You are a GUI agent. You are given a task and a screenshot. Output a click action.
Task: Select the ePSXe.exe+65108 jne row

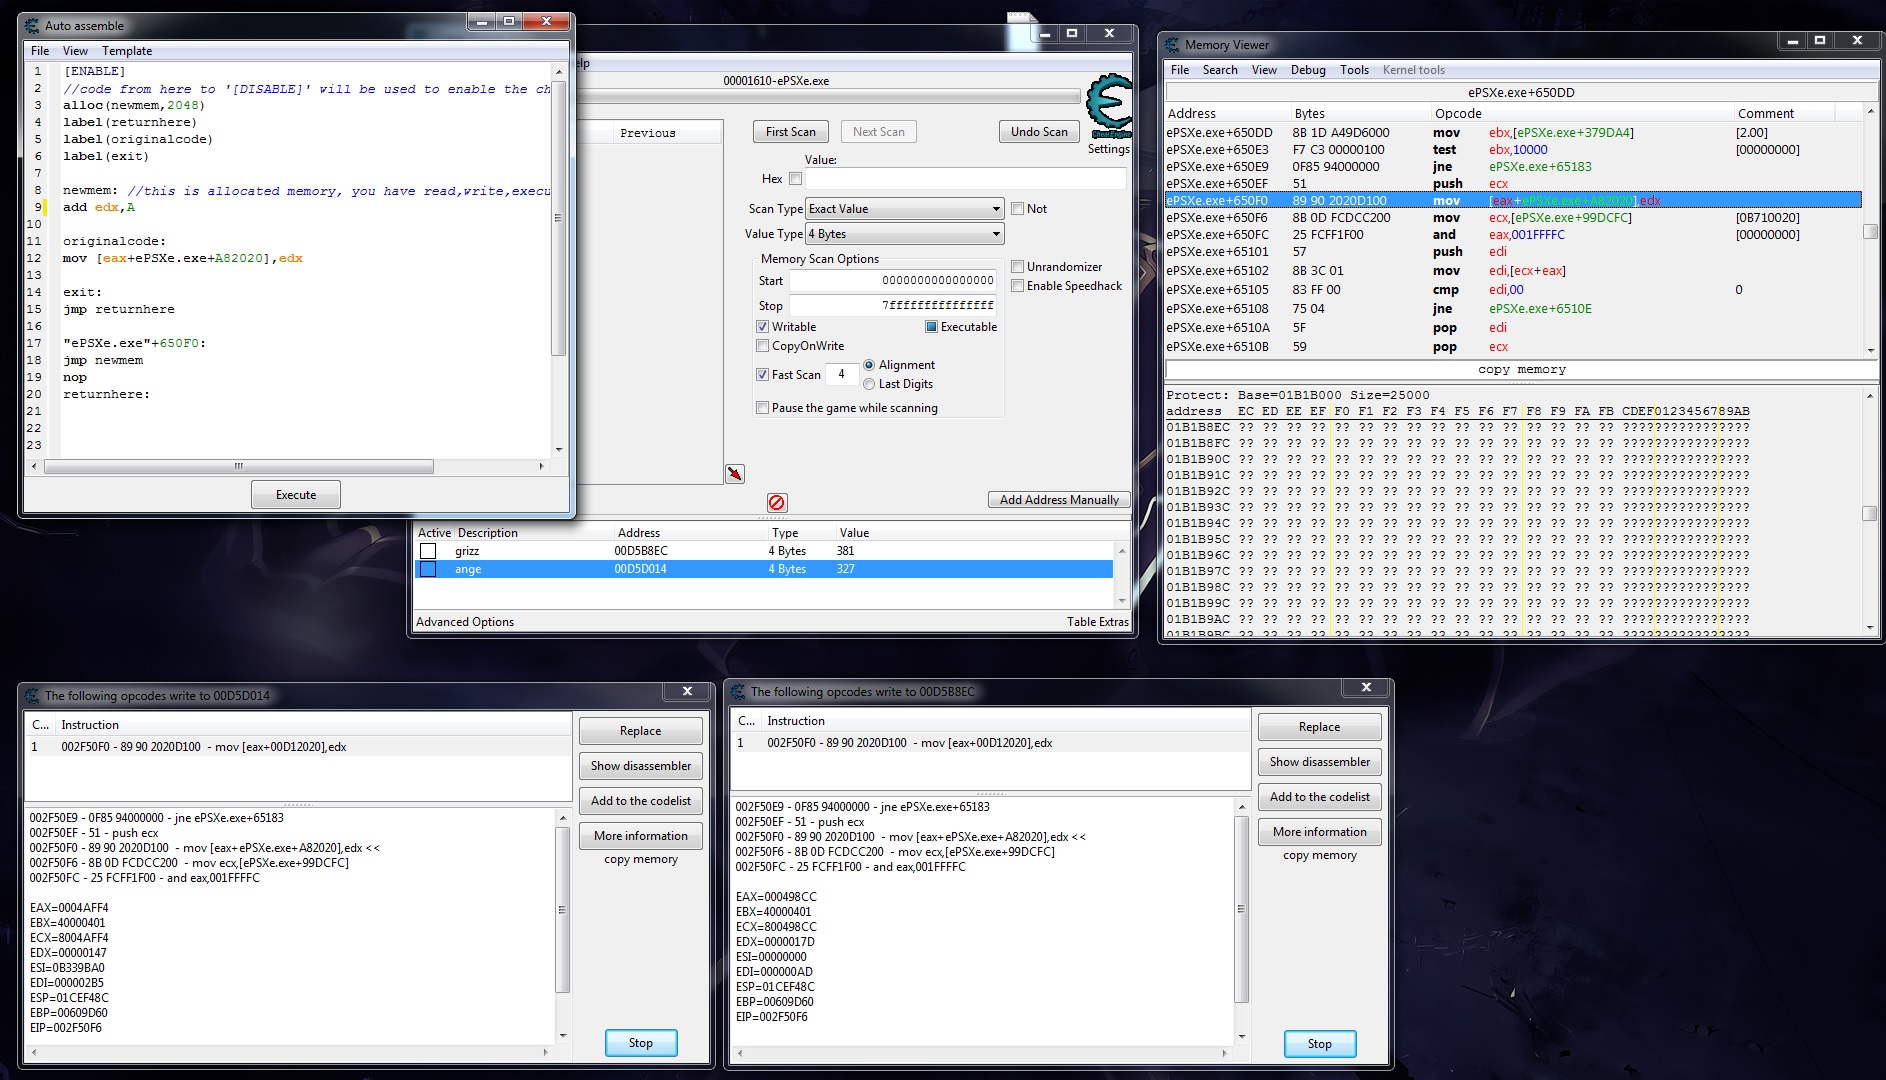1513,309
